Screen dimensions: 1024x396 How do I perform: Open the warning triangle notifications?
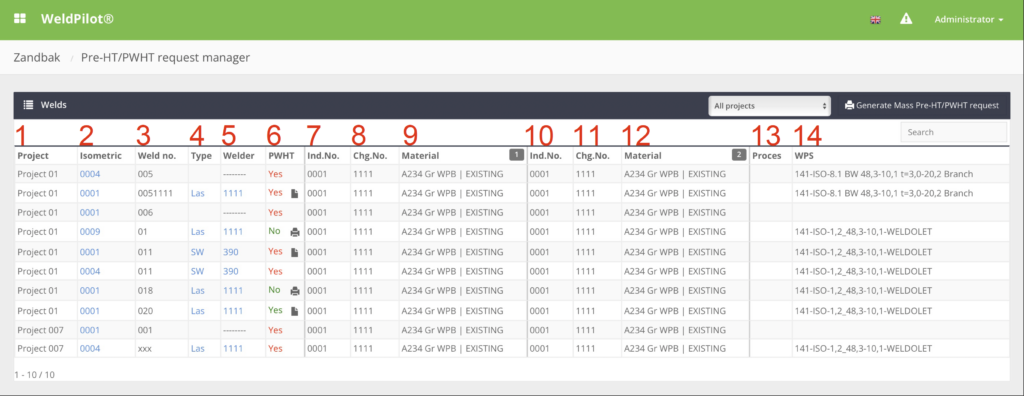point(906,19)
